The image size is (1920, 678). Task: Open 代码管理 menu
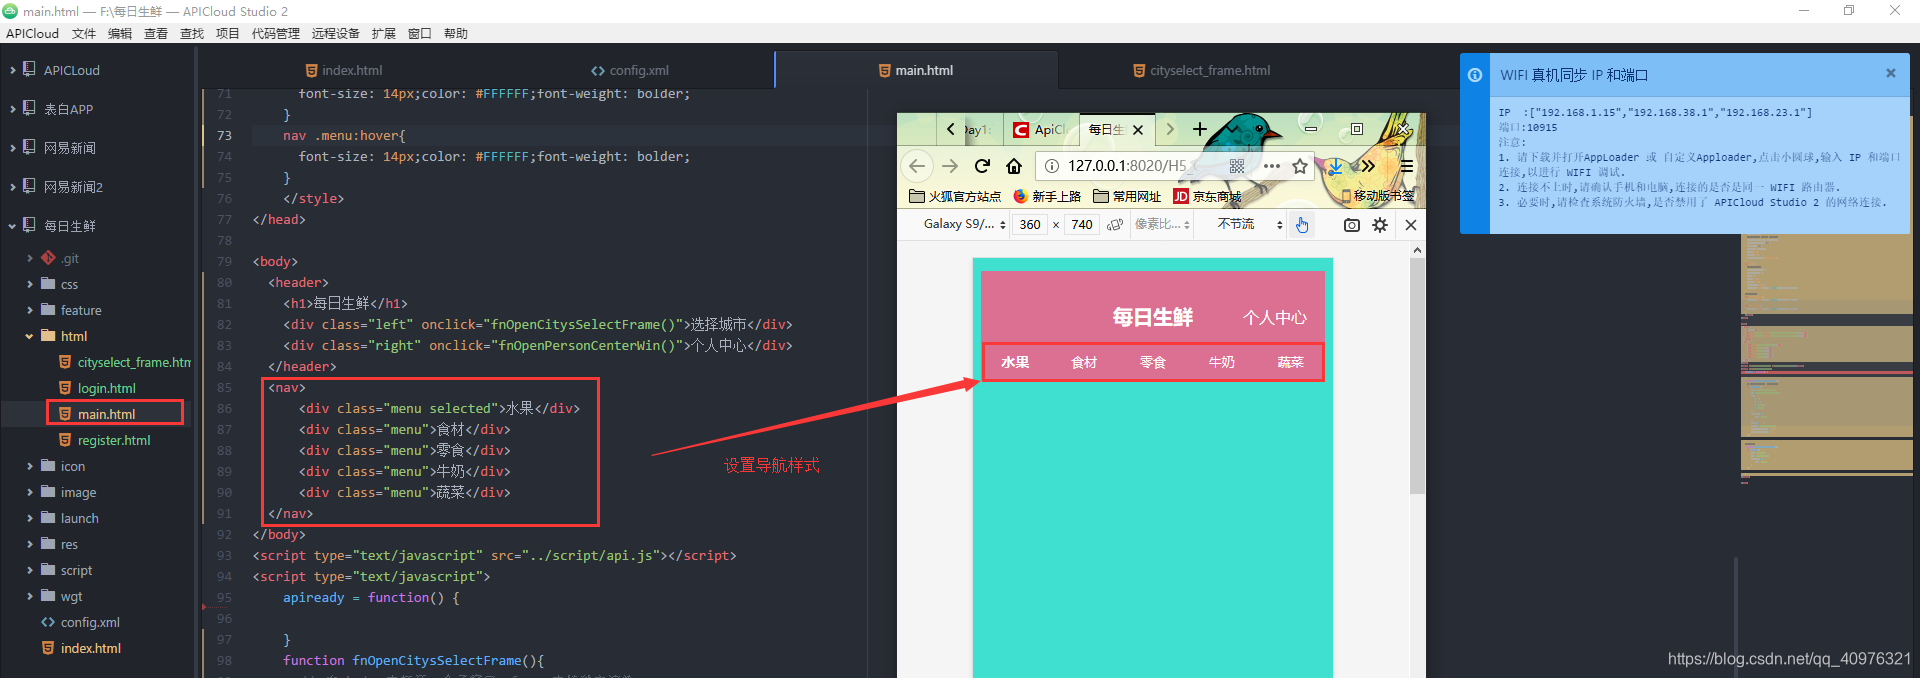[276, 33]
